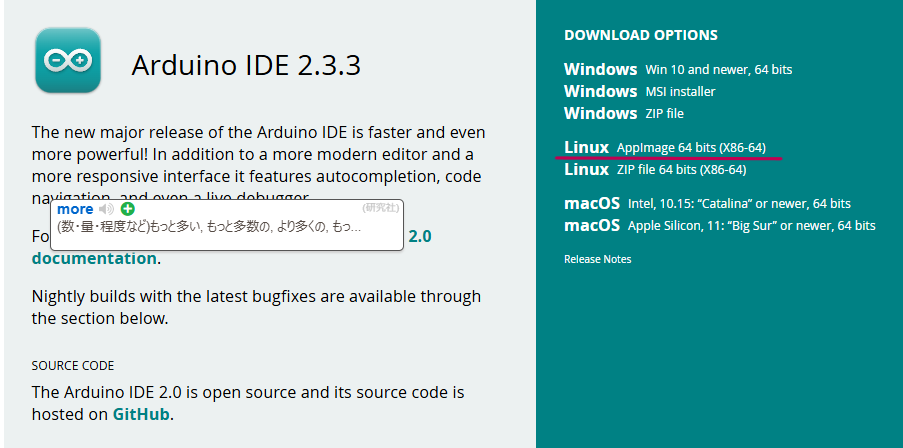Add word with green plus icon
Viewport: 903px width, 448px height.
[128, 209]
